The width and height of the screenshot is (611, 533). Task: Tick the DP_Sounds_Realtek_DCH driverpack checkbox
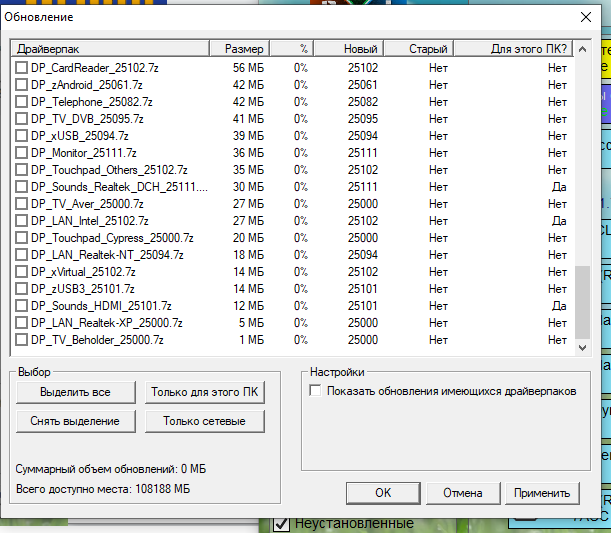[22, 186]
